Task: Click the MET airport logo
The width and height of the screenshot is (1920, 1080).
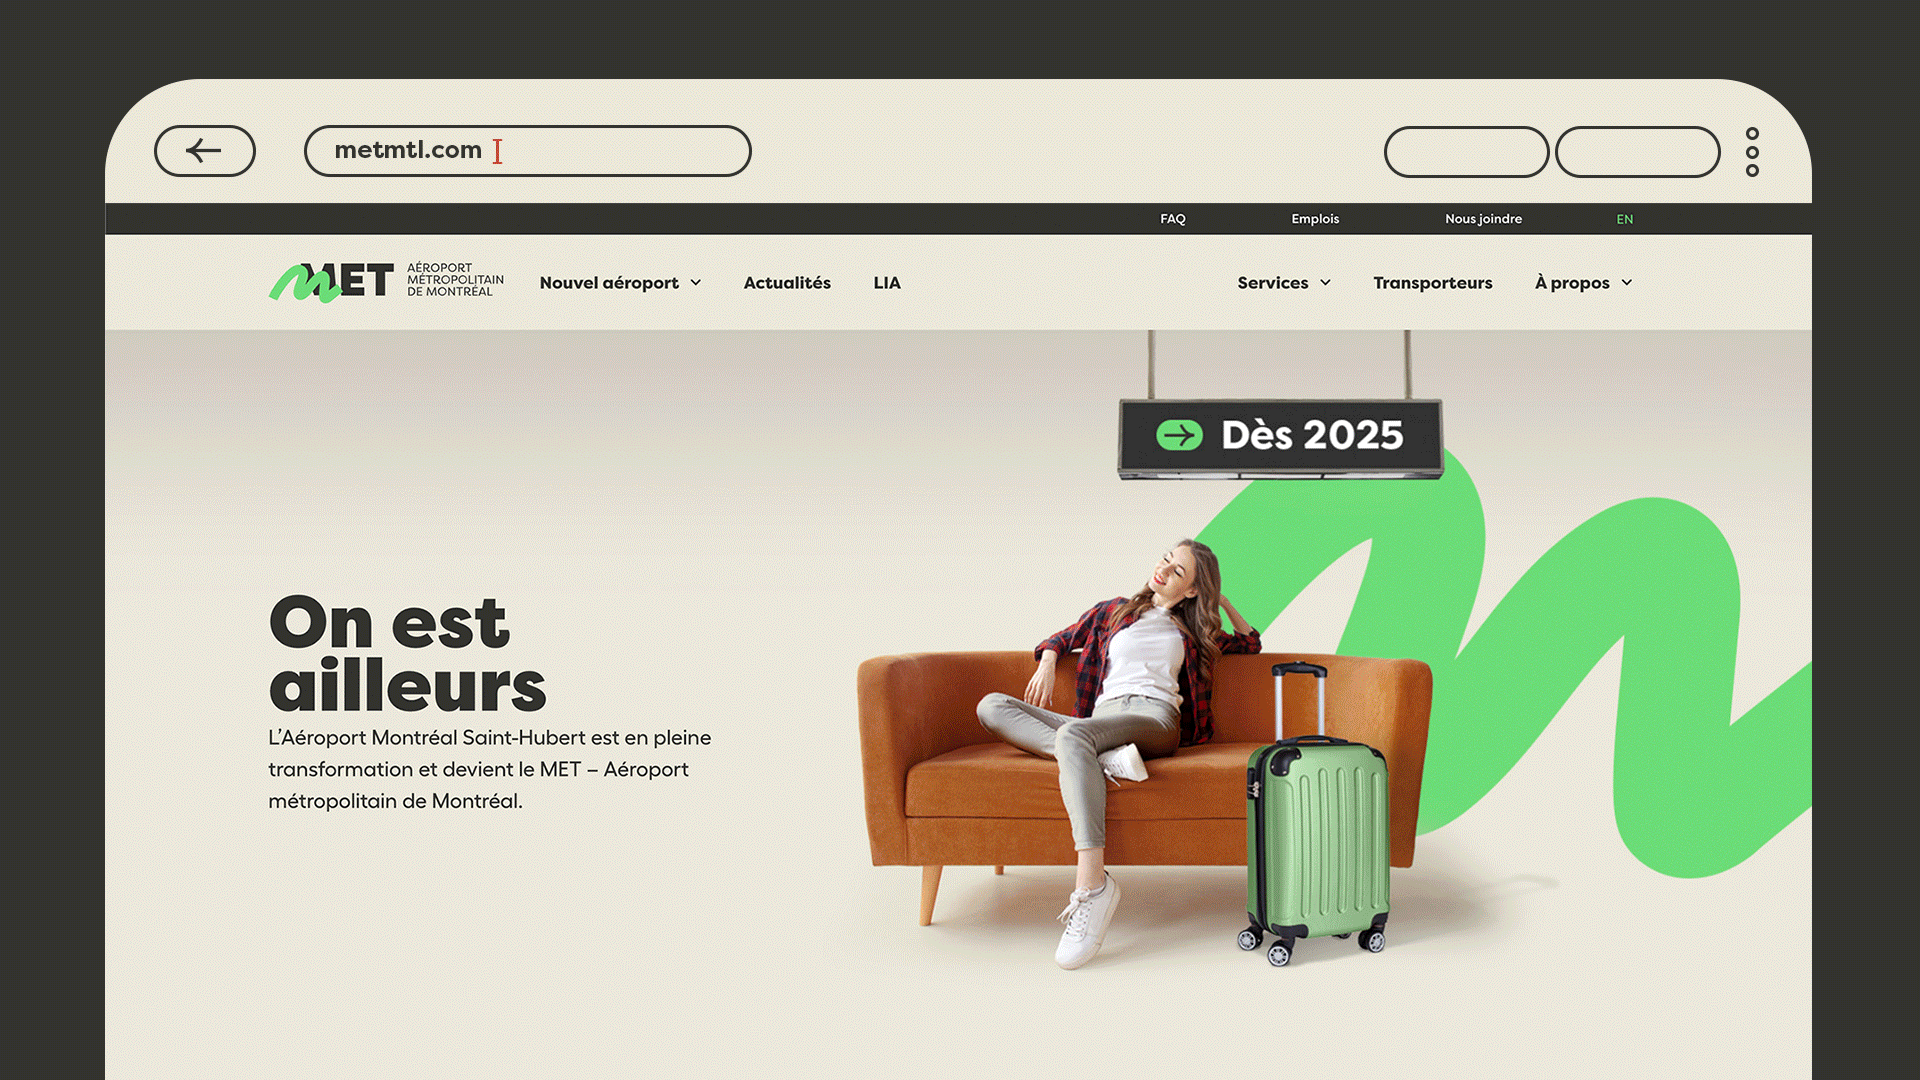Action: click(x=386, y=282)
